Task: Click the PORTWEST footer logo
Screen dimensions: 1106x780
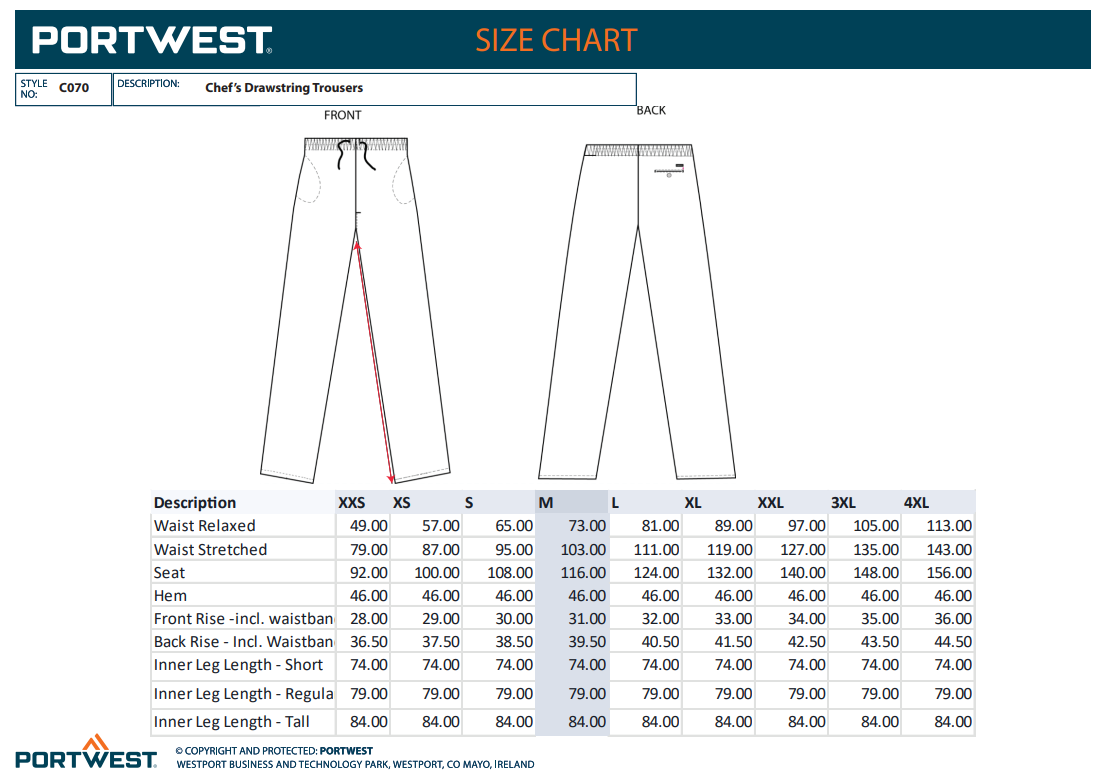Action: click(86, 752)
